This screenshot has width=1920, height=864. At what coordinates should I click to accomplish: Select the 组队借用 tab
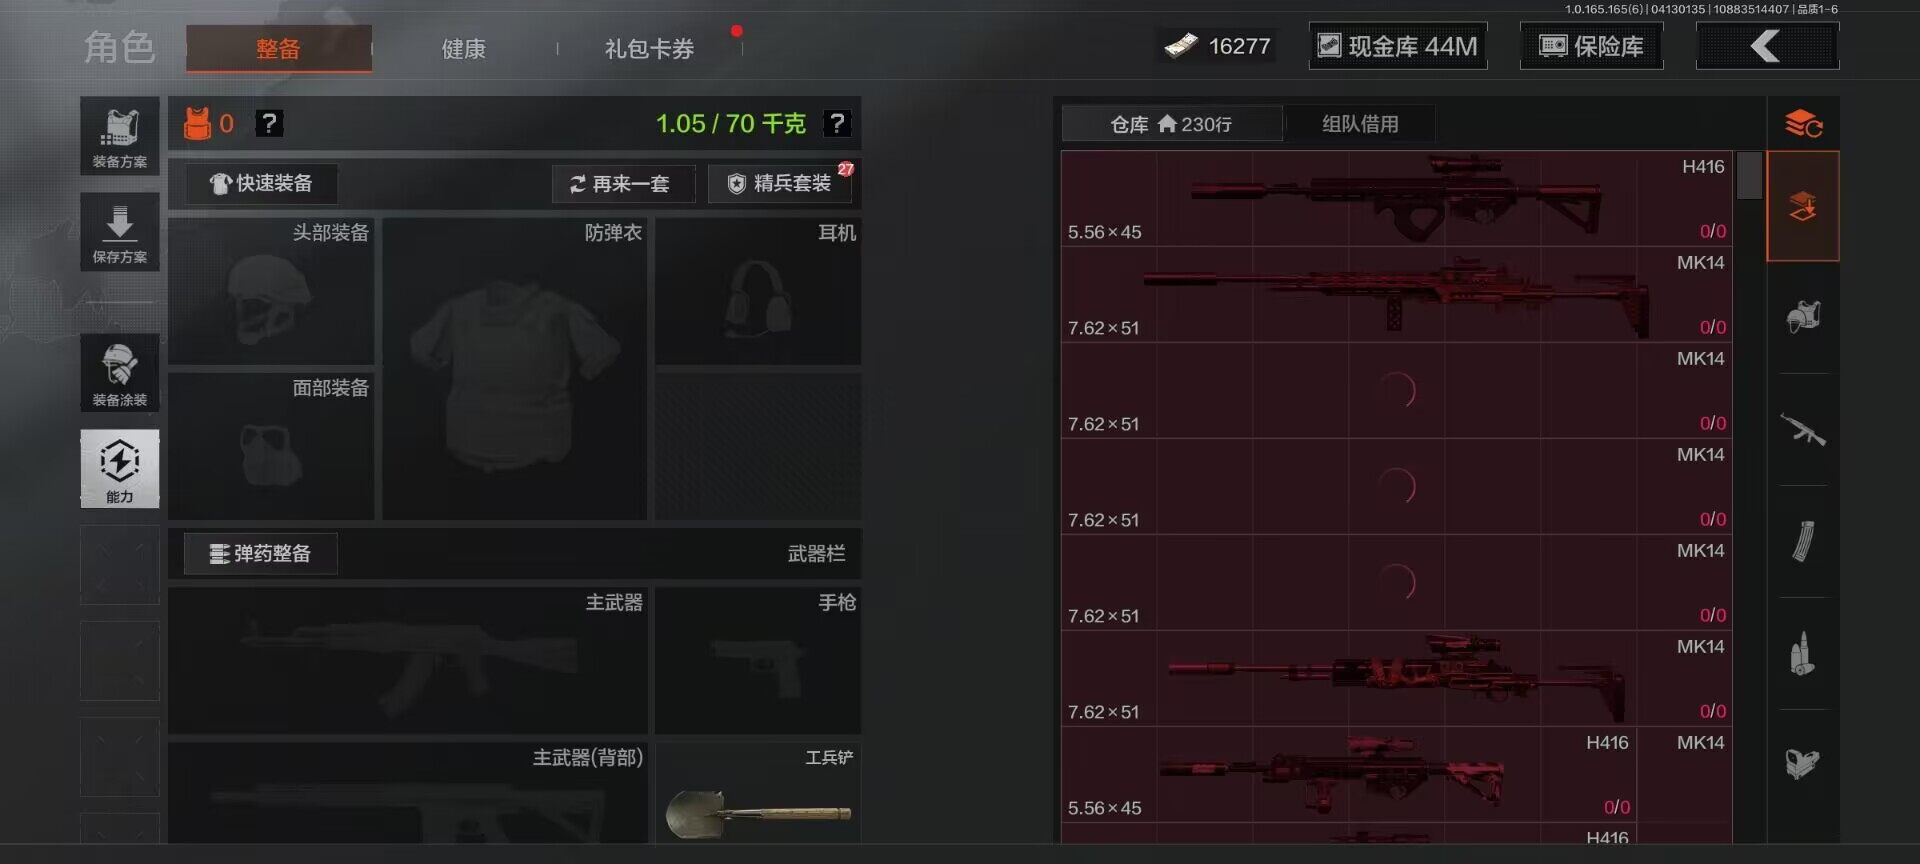1360,124
